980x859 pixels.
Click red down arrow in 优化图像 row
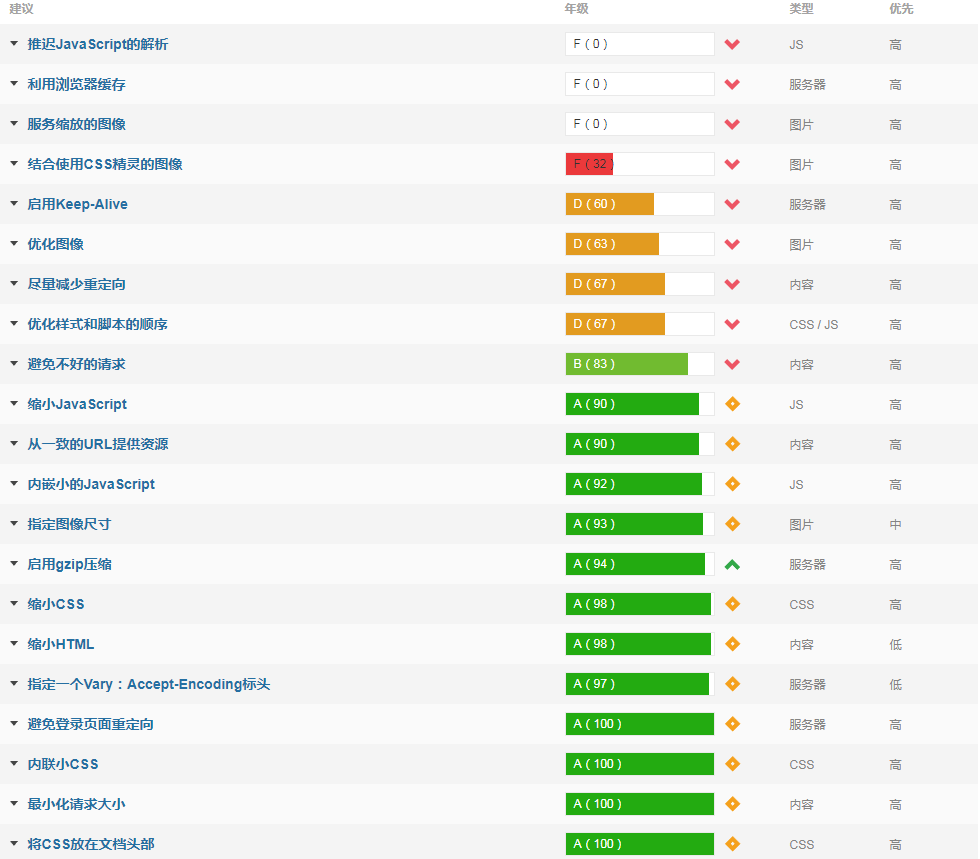pos(732,244)
